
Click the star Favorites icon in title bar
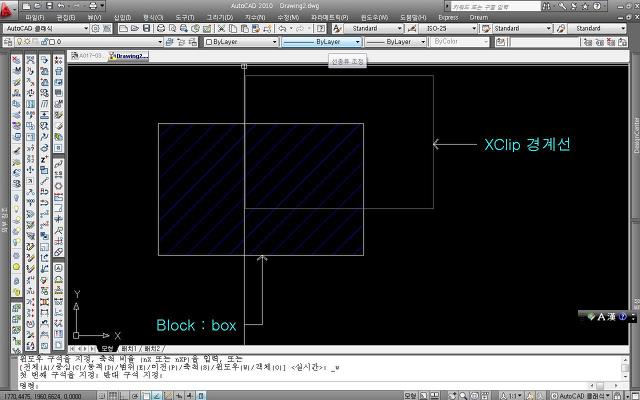(x=585, y=6)
